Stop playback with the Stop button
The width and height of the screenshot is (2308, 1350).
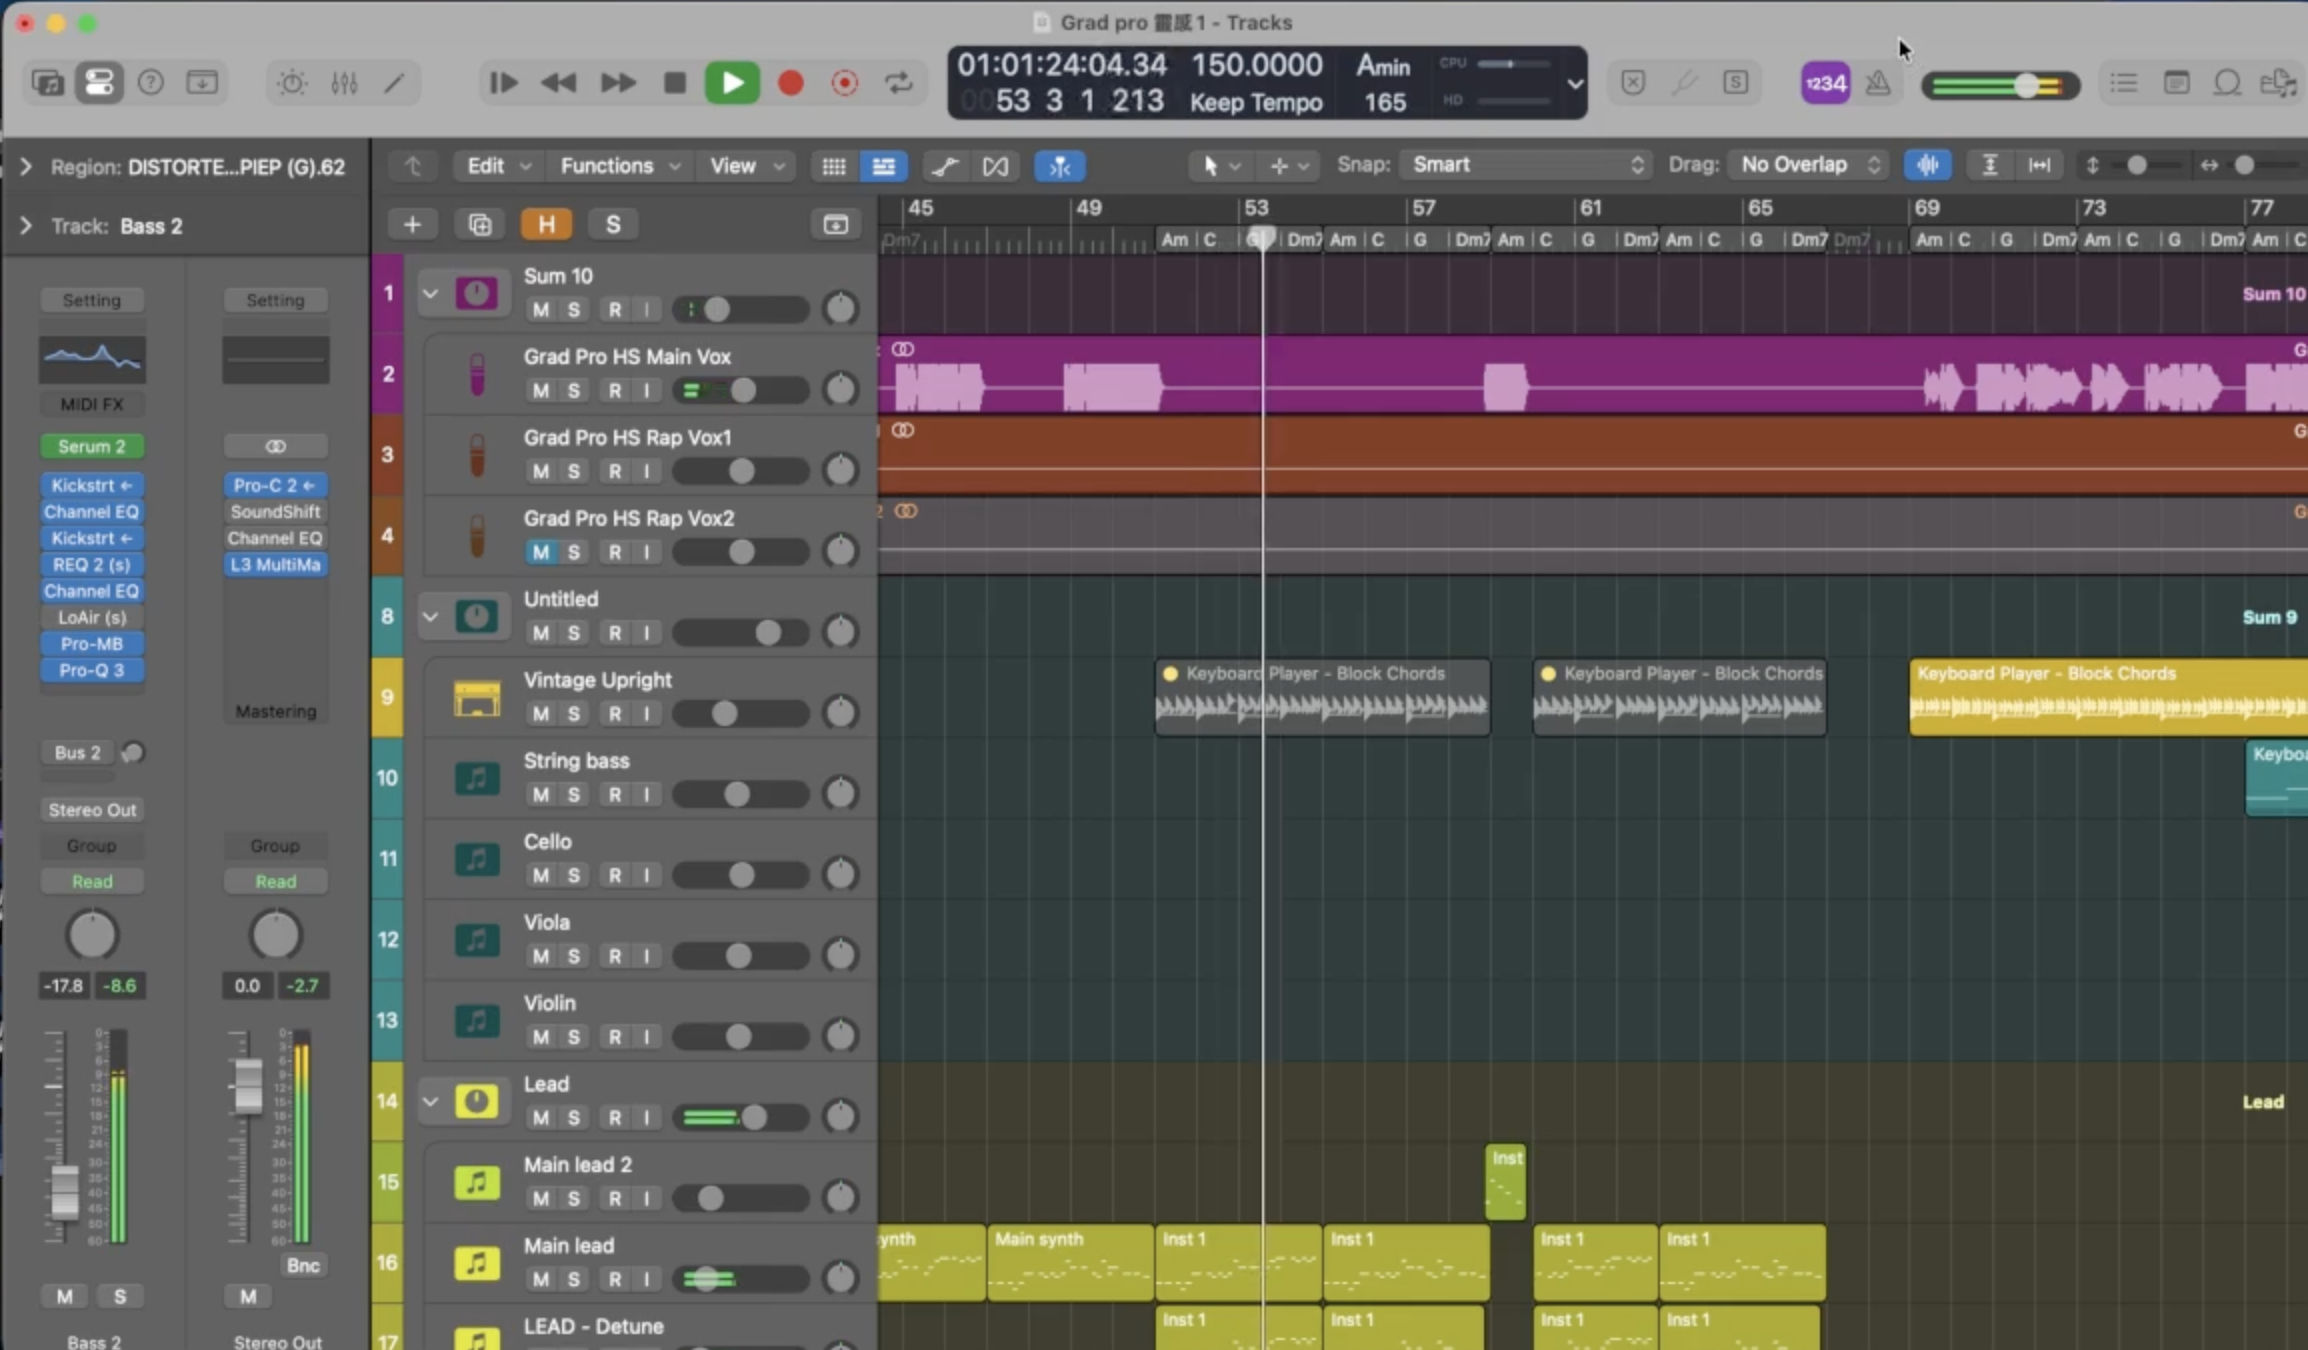pos(675,83)
